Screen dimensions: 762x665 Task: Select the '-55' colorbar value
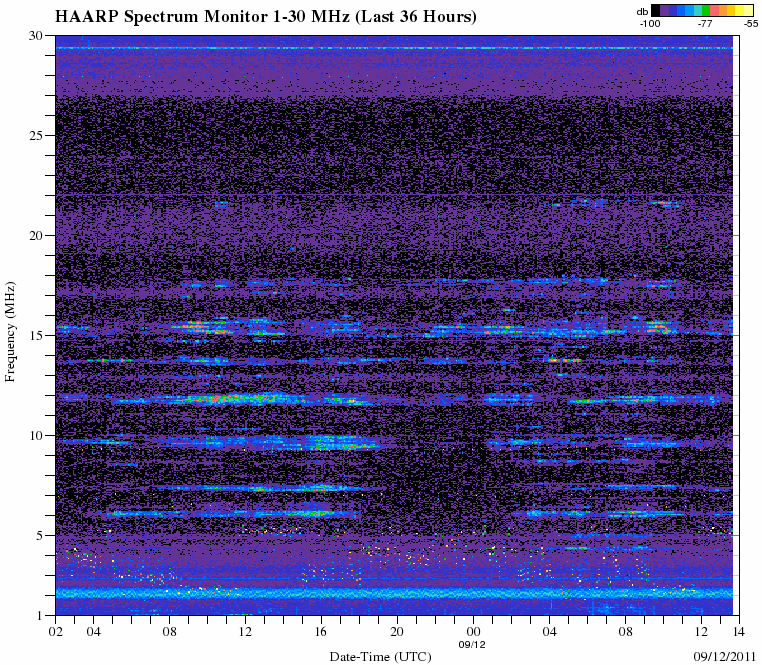click(x=751, y=23)
